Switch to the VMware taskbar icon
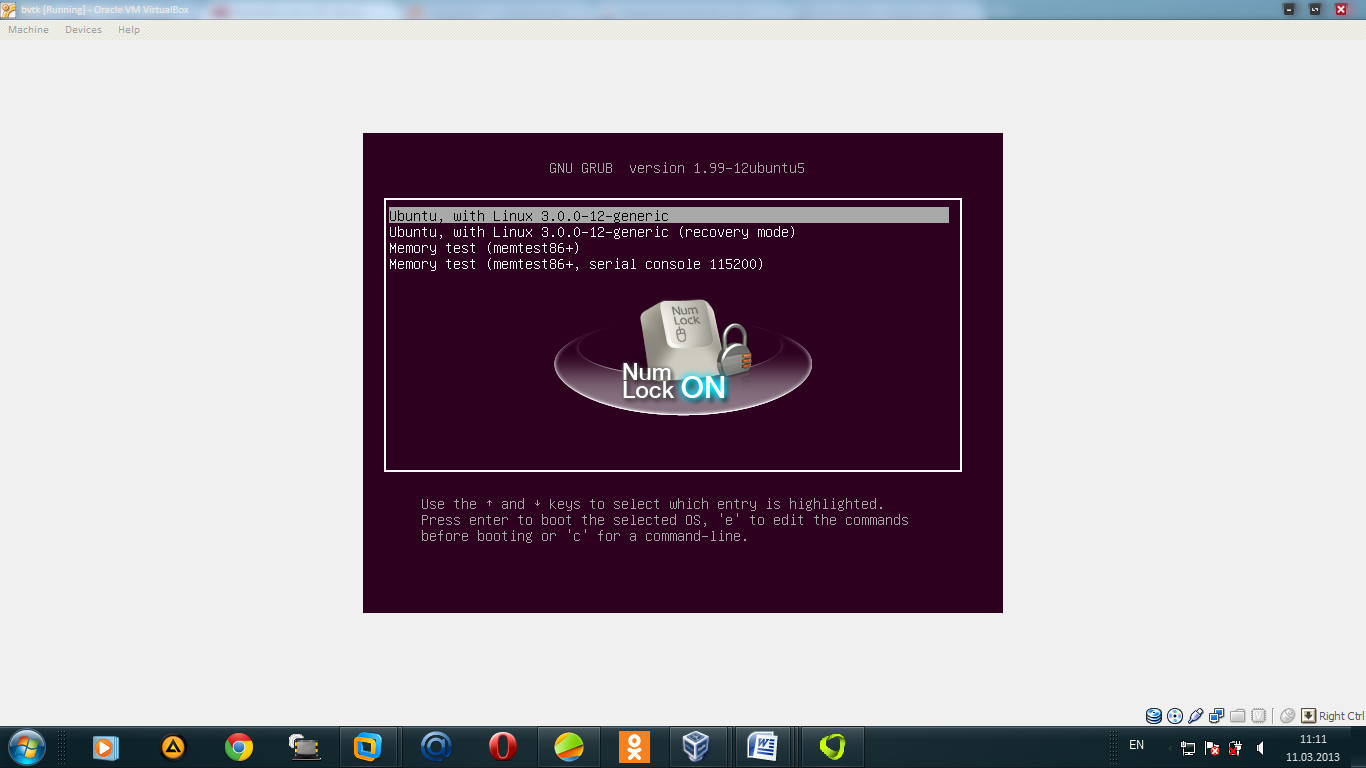 (x=368, y=747)
